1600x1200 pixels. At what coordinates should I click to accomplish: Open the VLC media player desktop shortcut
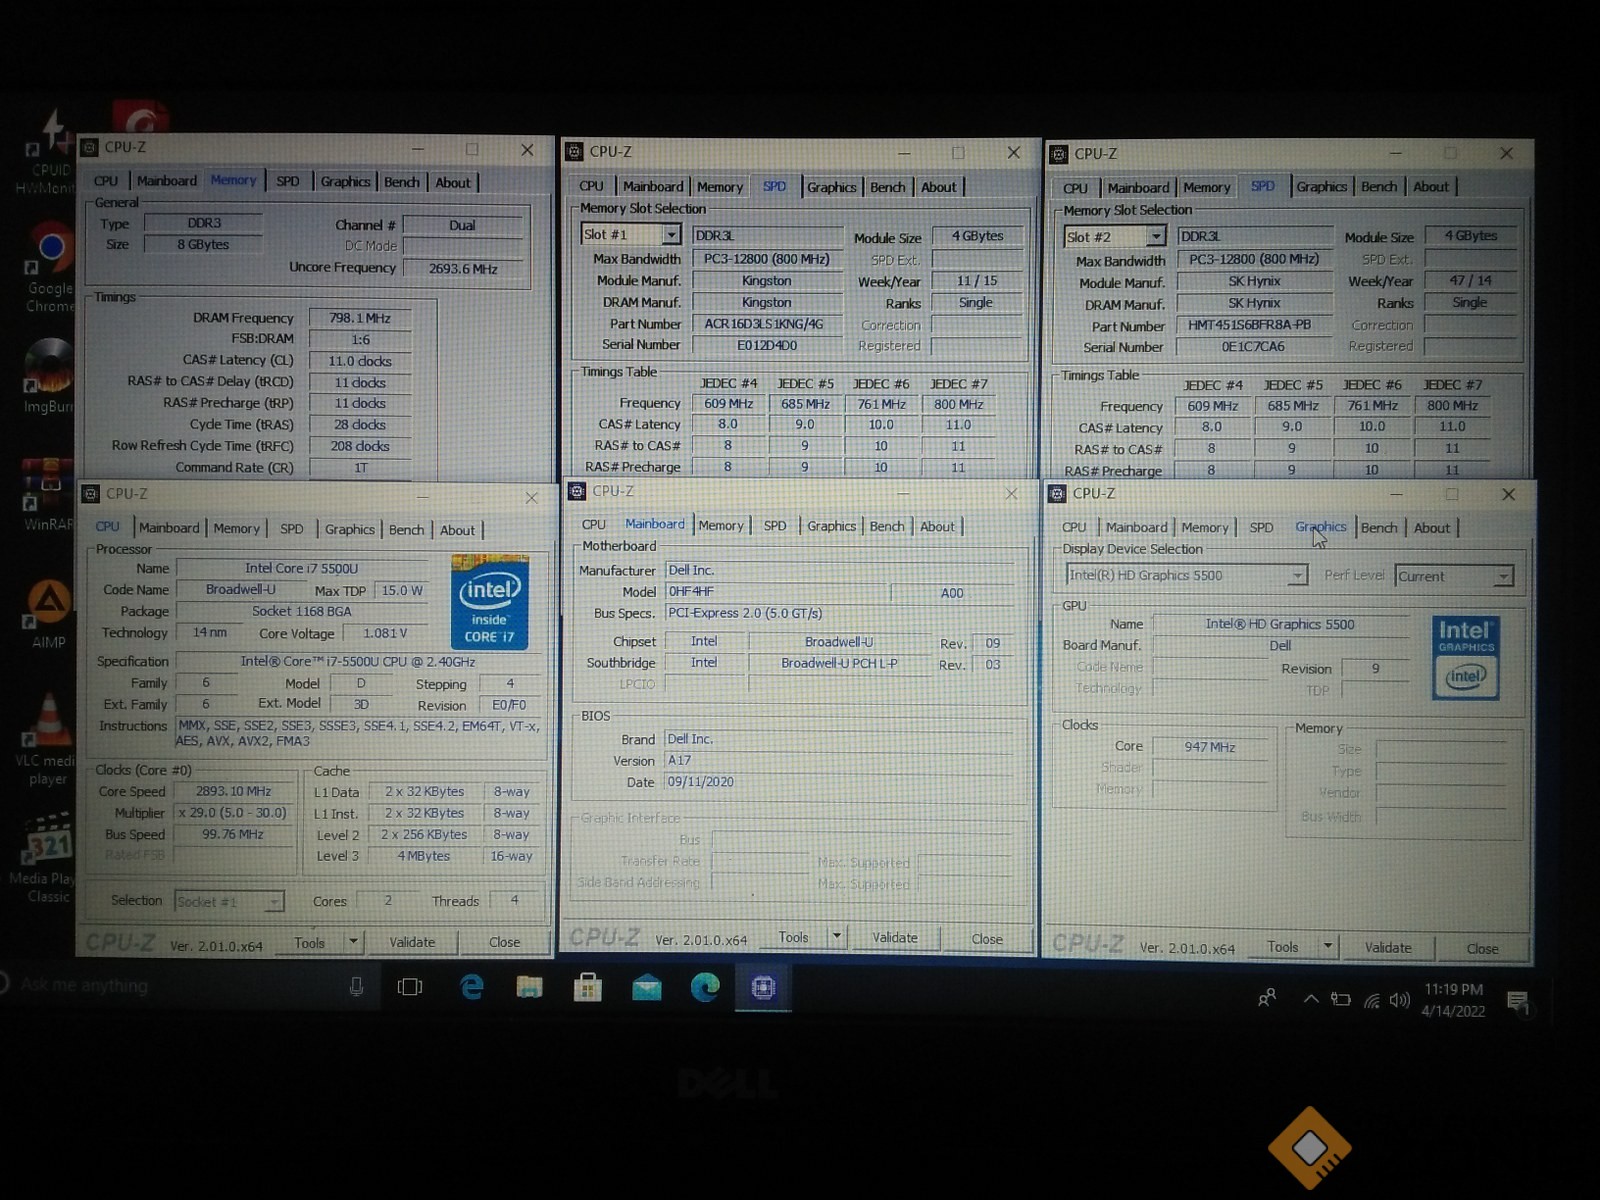click(x=46, y=738)
